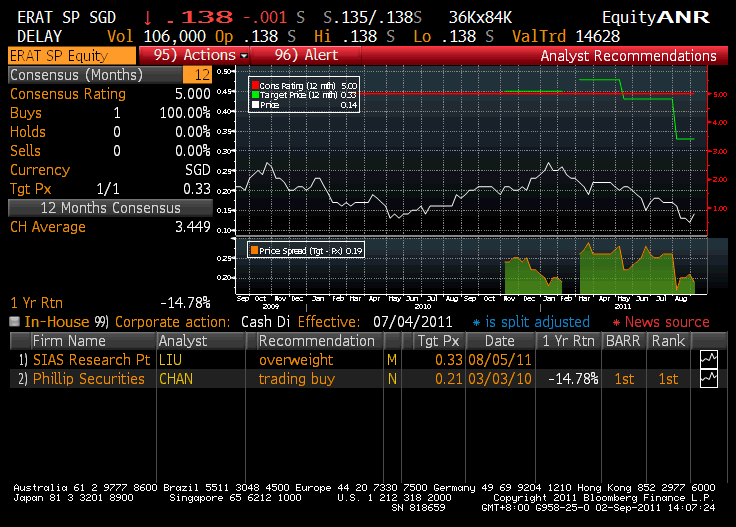
Task: Click the 'News source' legend text
Action: click(667, 322)
